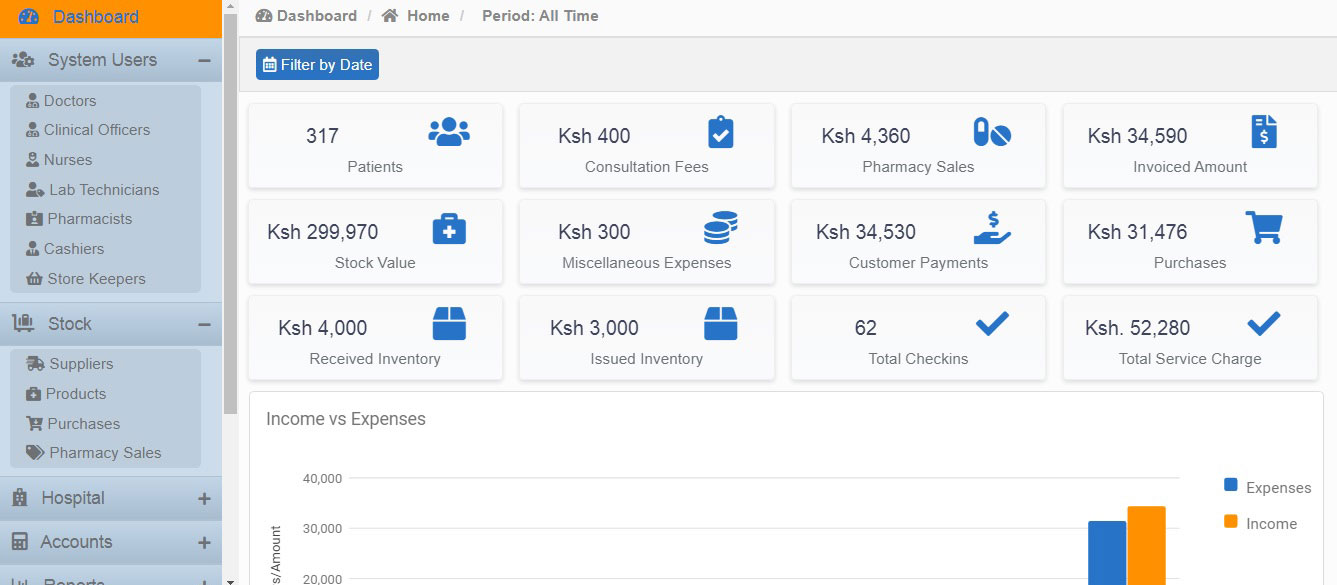The image size is (1337, 585).
Task: Expand the Accounts sidebar section
Action: [204, 543]
